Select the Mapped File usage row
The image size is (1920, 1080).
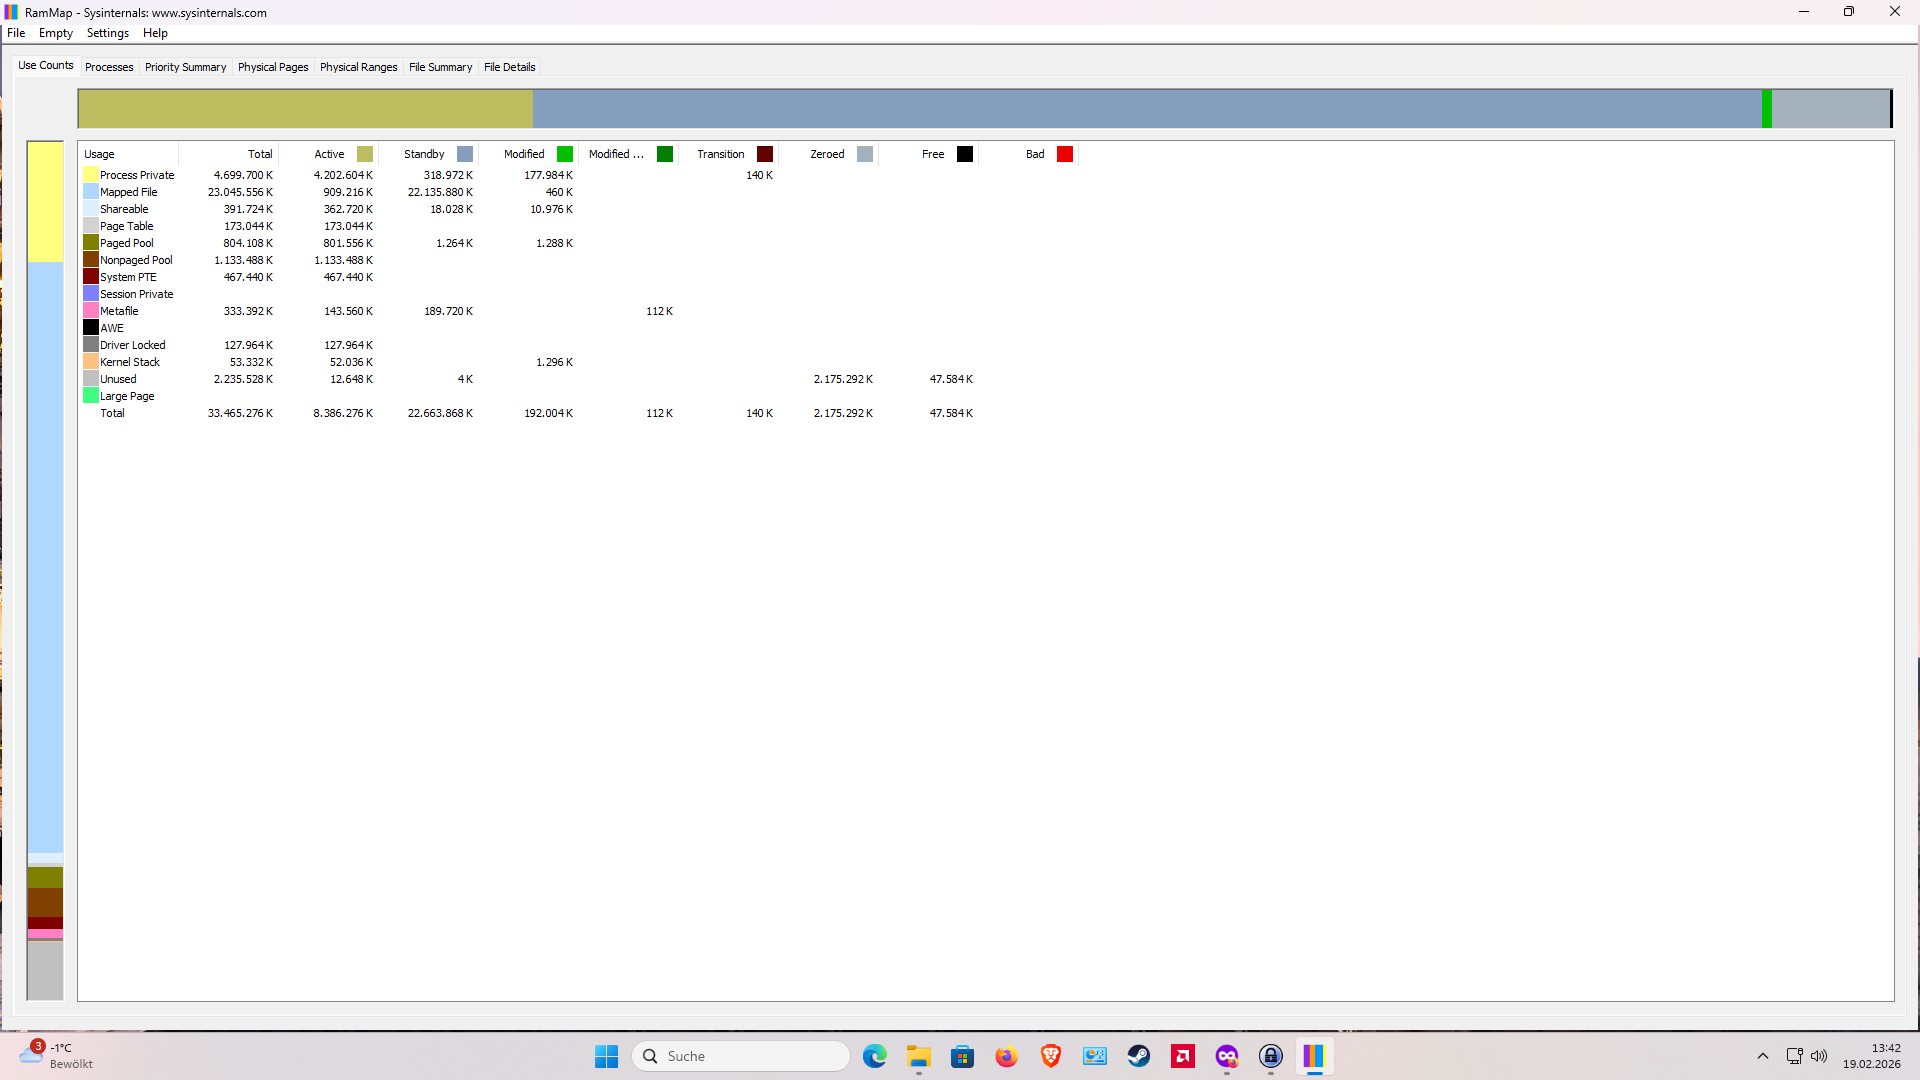pos(128,191)
